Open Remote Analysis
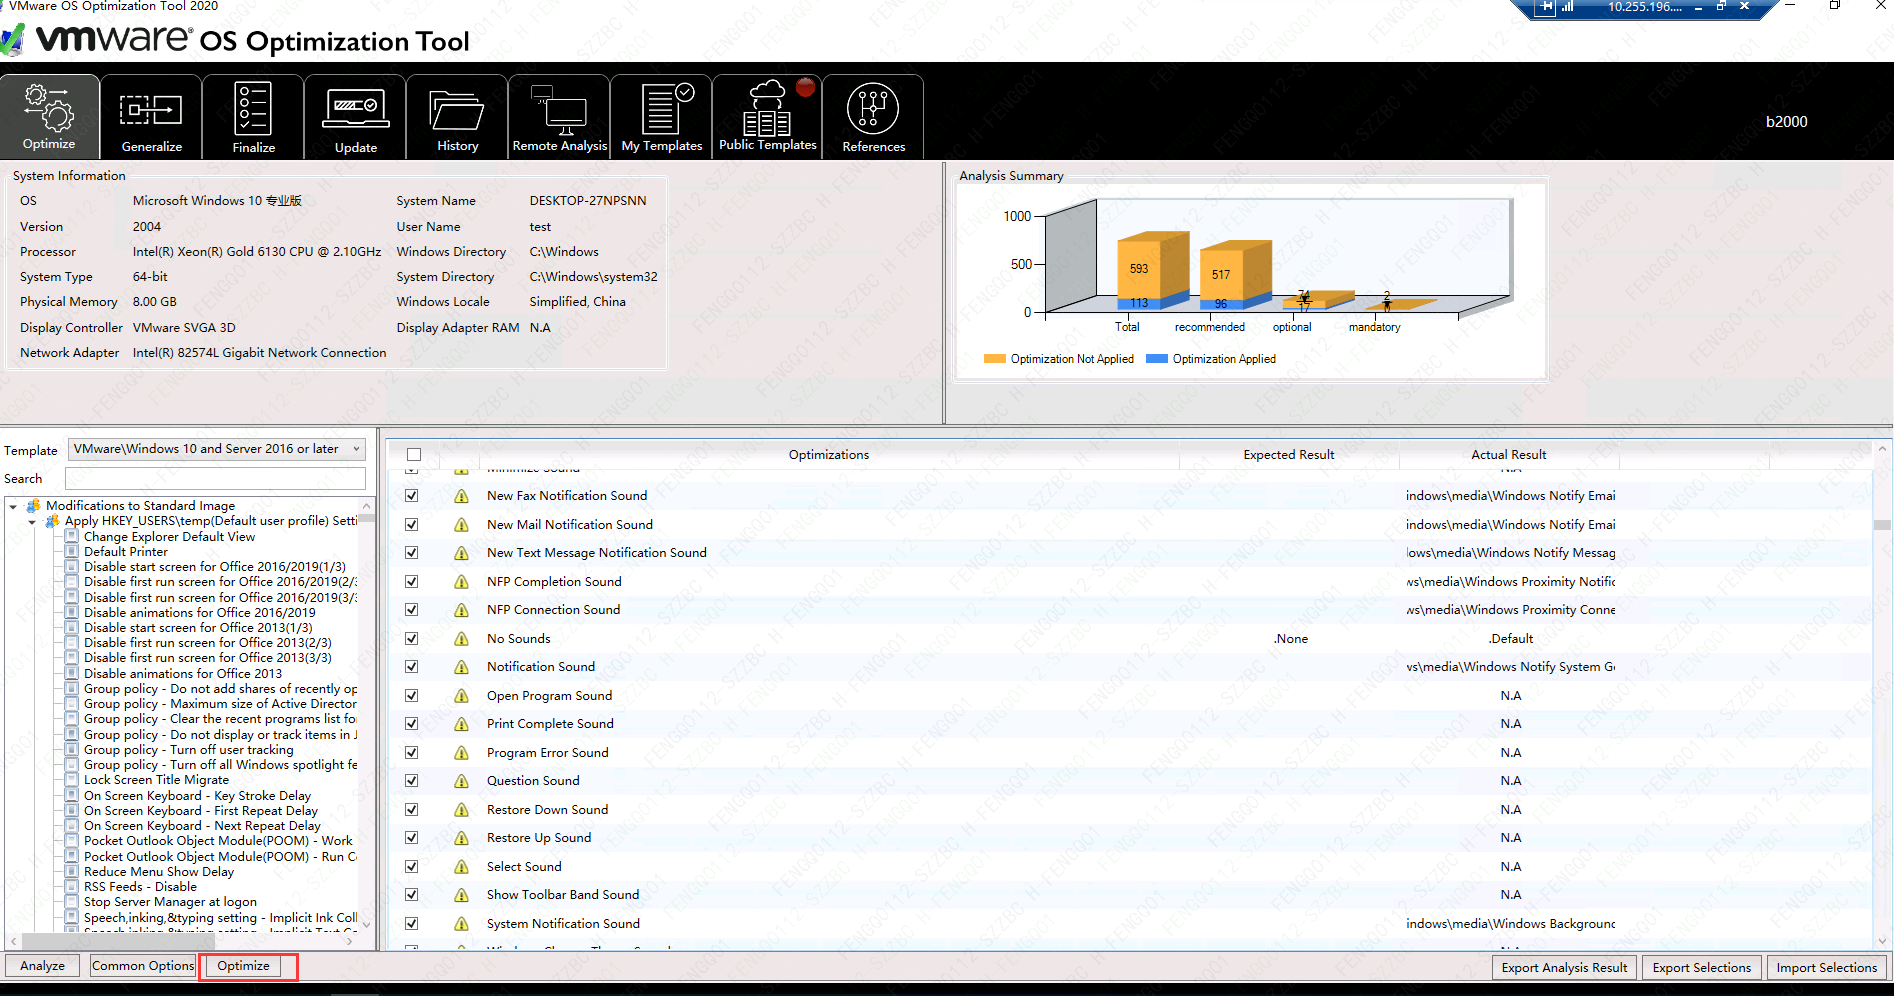This screenshot has width=1894, height=996. tap(559, 116)
